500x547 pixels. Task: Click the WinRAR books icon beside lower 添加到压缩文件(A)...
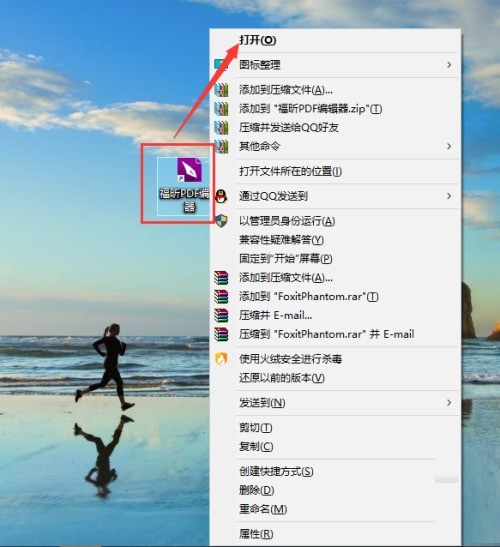(x=221, y=278)
